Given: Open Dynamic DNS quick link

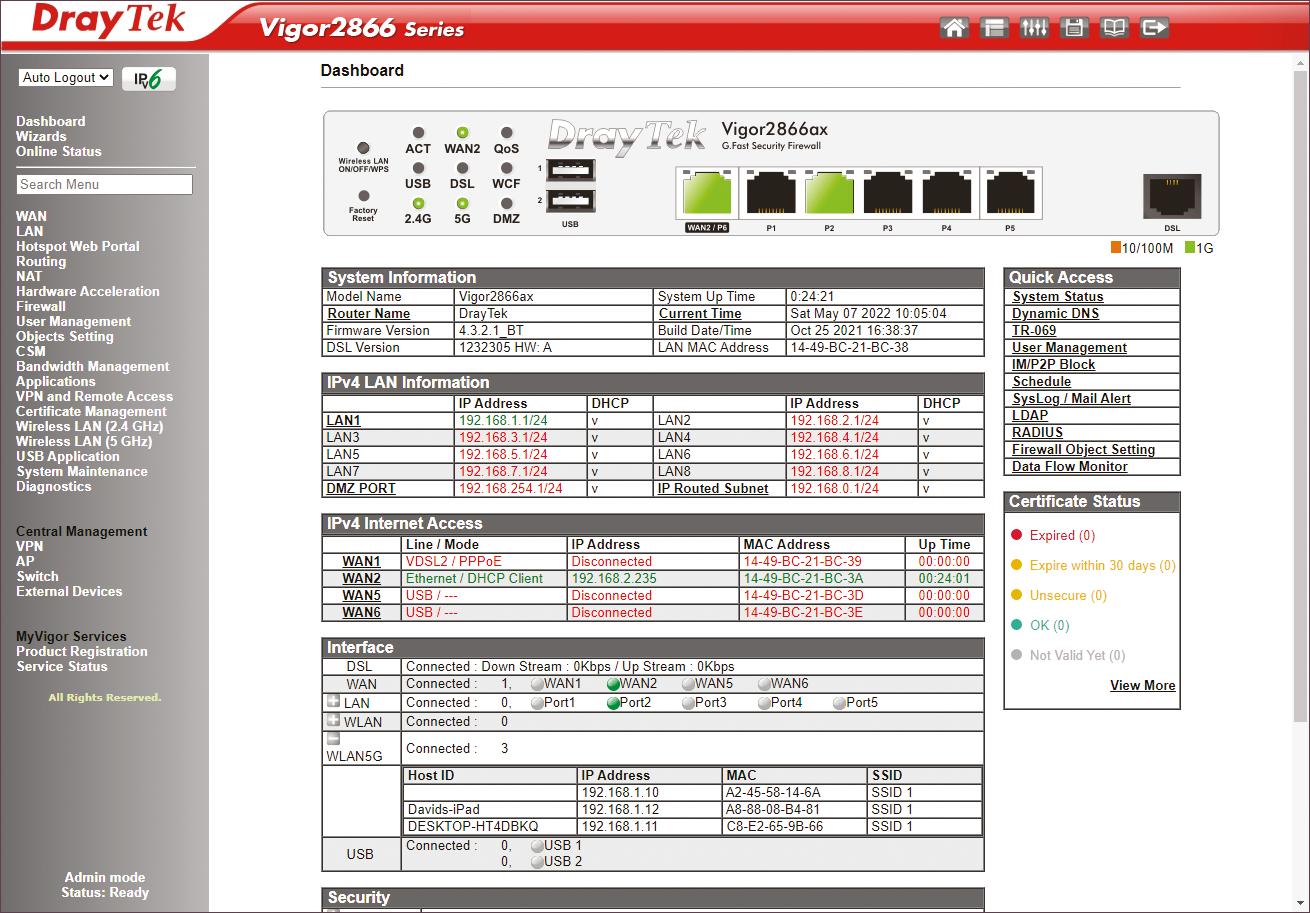Looking at the screenshot, I should (1055, 313).
